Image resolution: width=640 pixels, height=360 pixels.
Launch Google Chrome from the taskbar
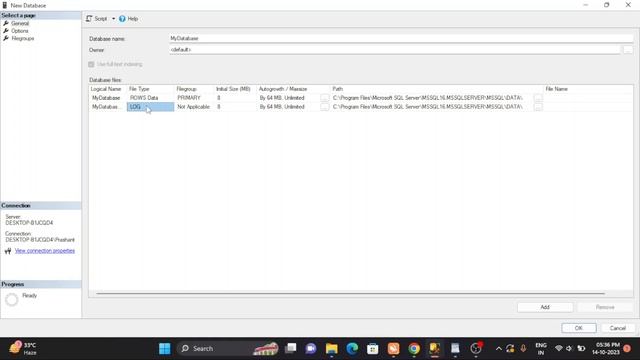[x=414, y=349]
